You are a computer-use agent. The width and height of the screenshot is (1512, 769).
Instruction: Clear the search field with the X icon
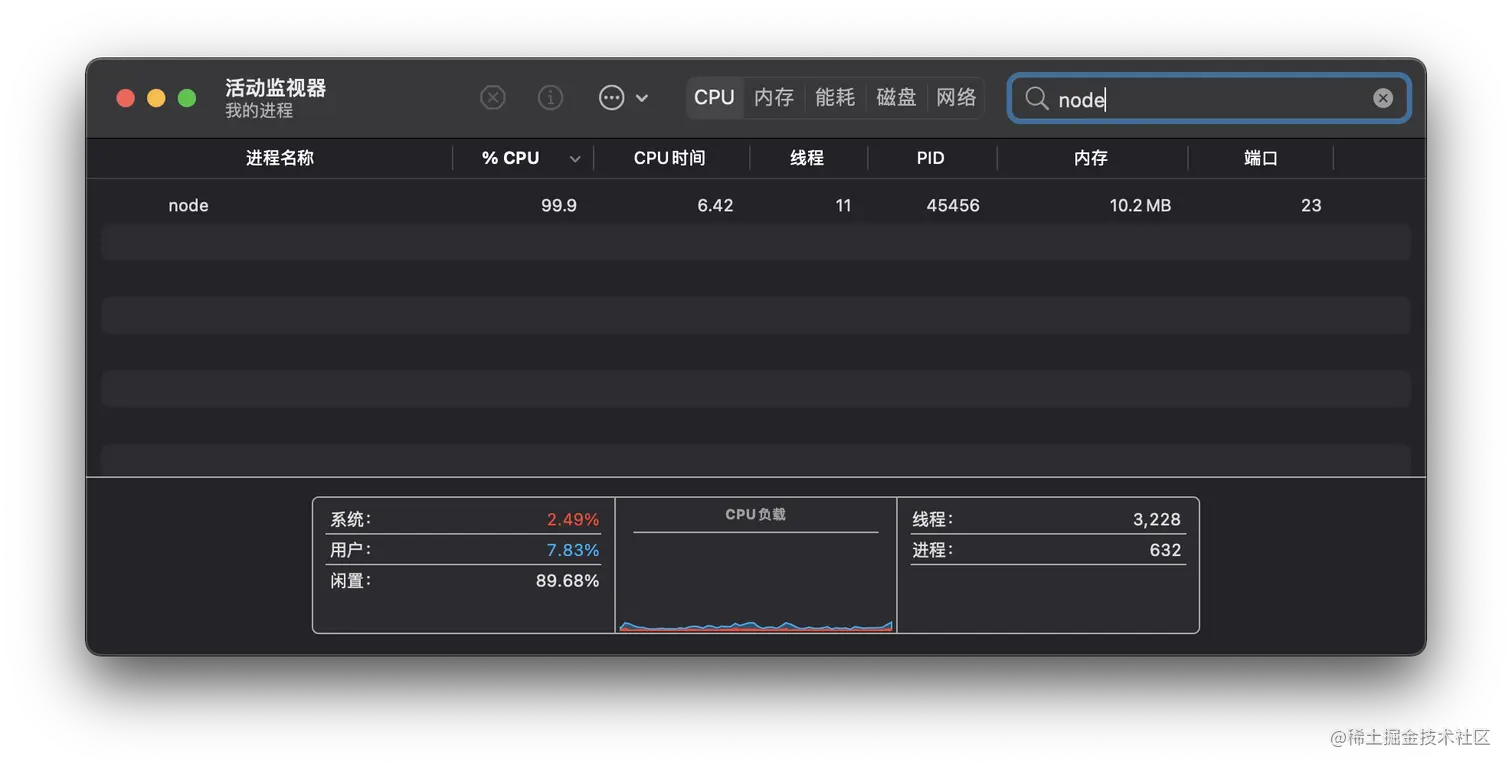(1382, 97)
